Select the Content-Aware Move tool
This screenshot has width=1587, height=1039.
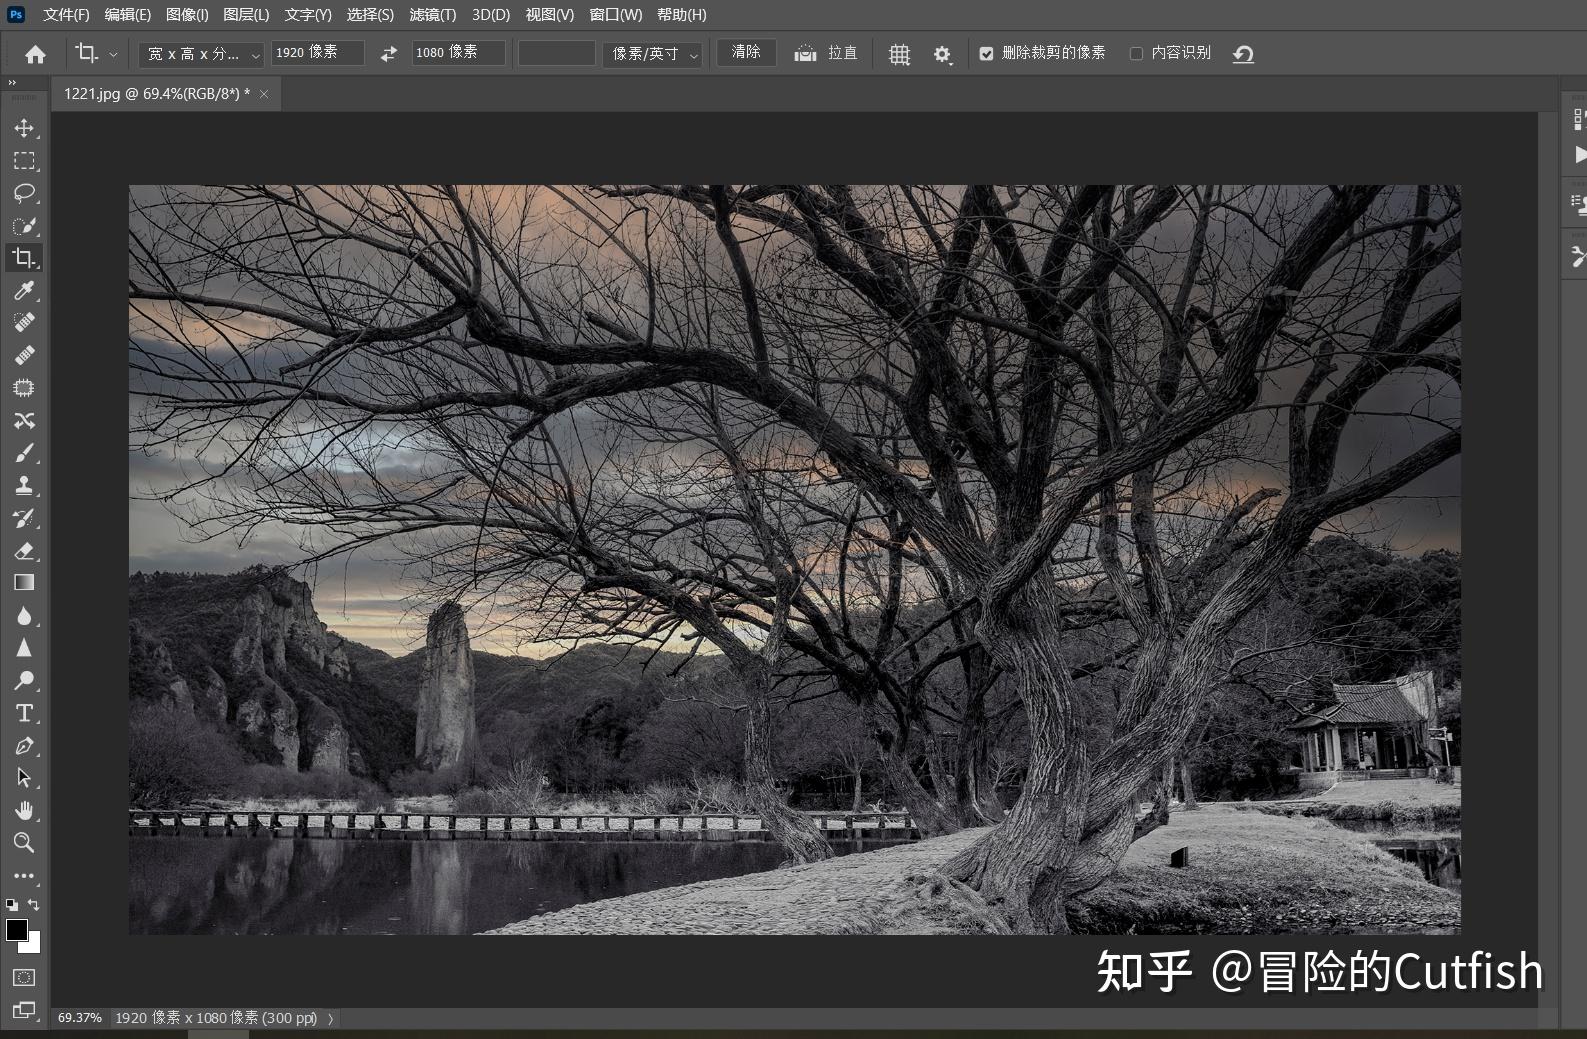[24, 420]
